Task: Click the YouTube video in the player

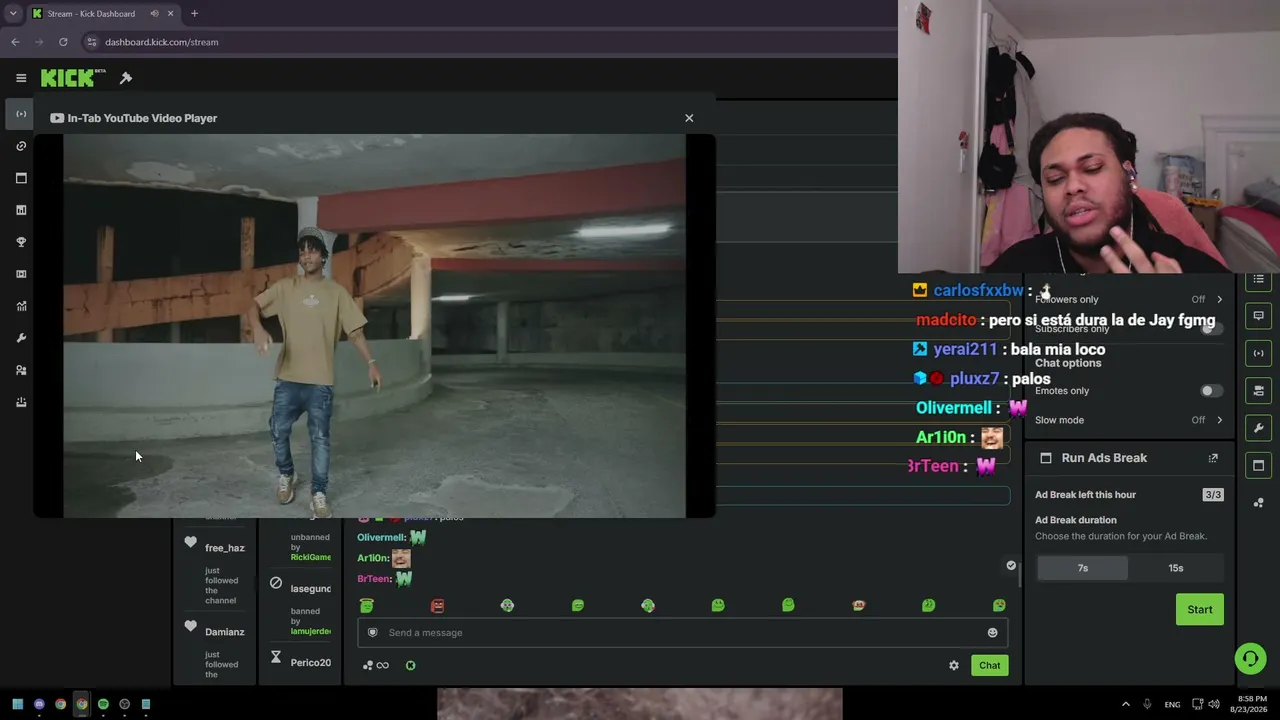Action: (x=374, y=326)
